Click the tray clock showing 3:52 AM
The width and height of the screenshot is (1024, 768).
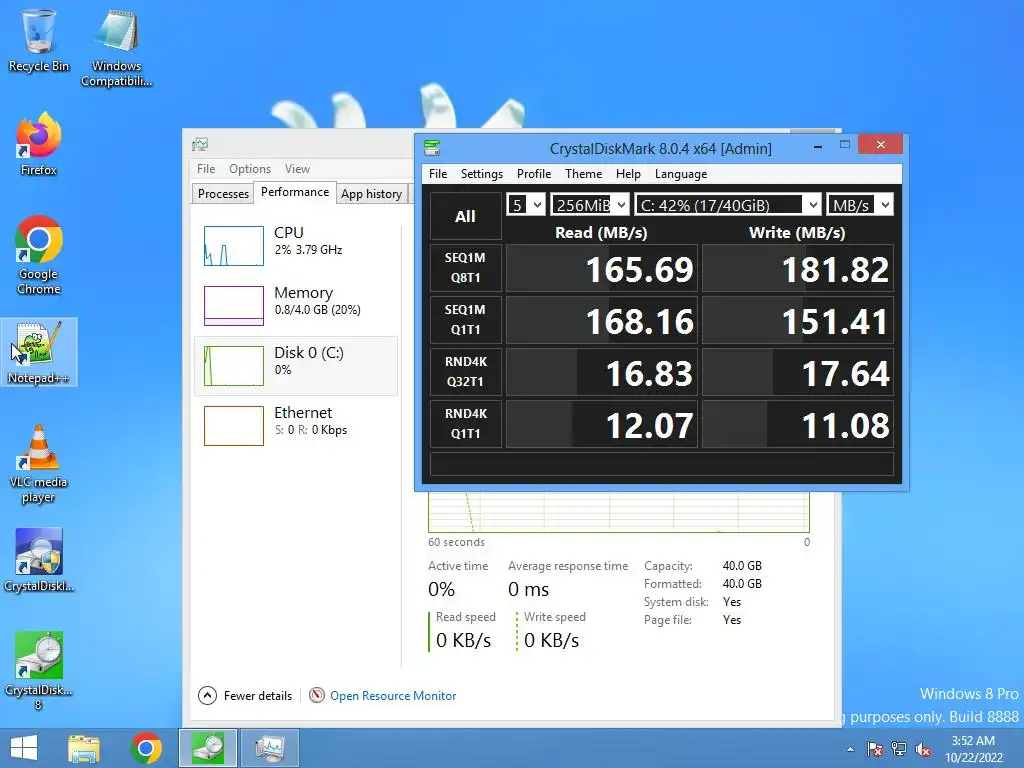point(973,749)
